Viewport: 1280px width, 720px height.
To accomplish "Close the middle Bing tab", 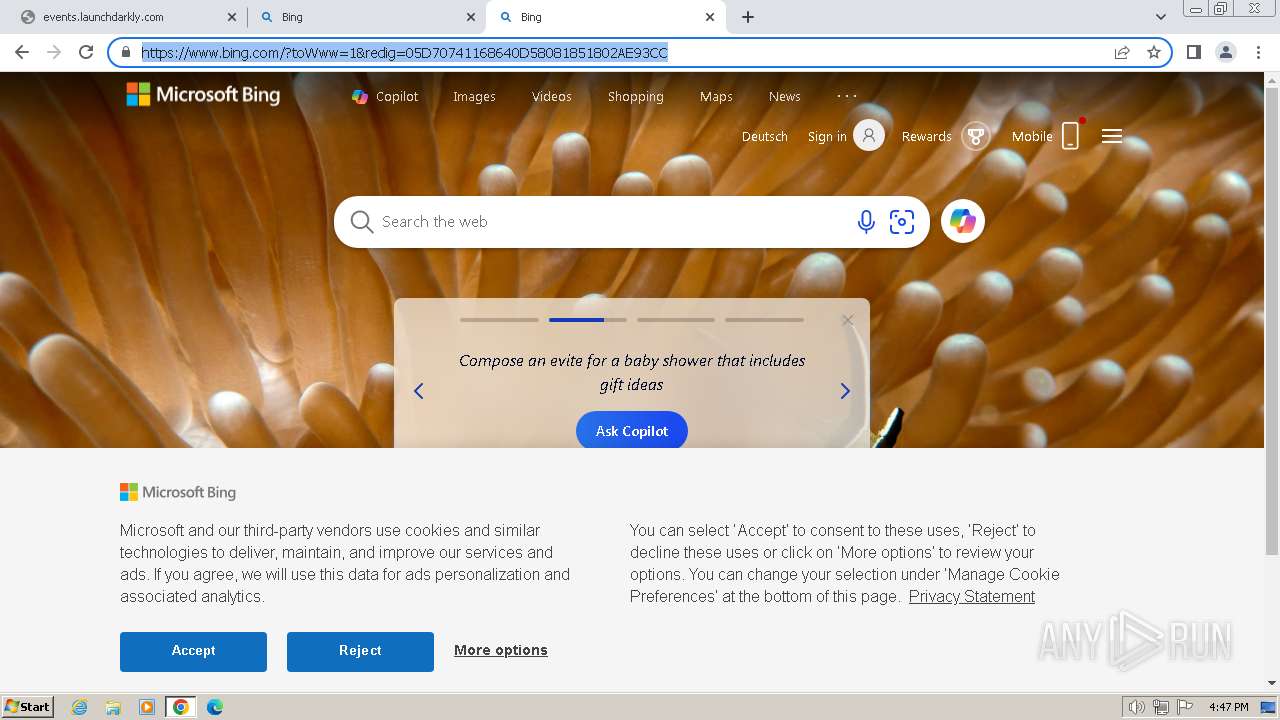I will pyautogui.click(x=471, y=17).
